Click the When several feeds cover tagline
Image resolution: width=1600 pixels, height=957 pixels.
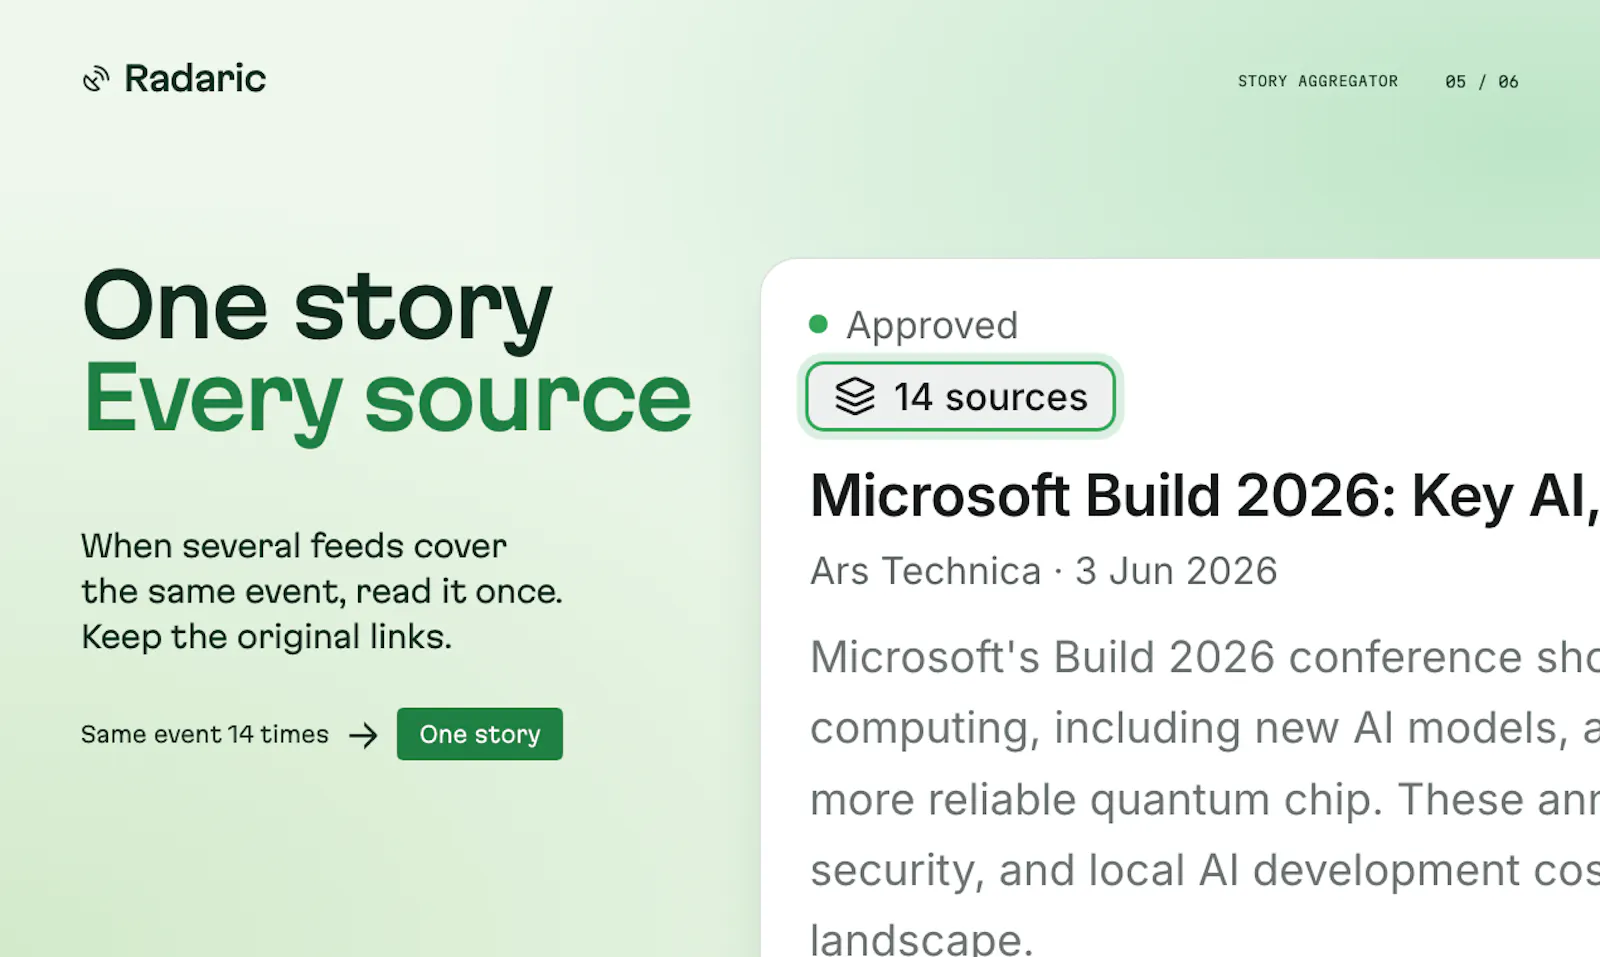point(294,546)
